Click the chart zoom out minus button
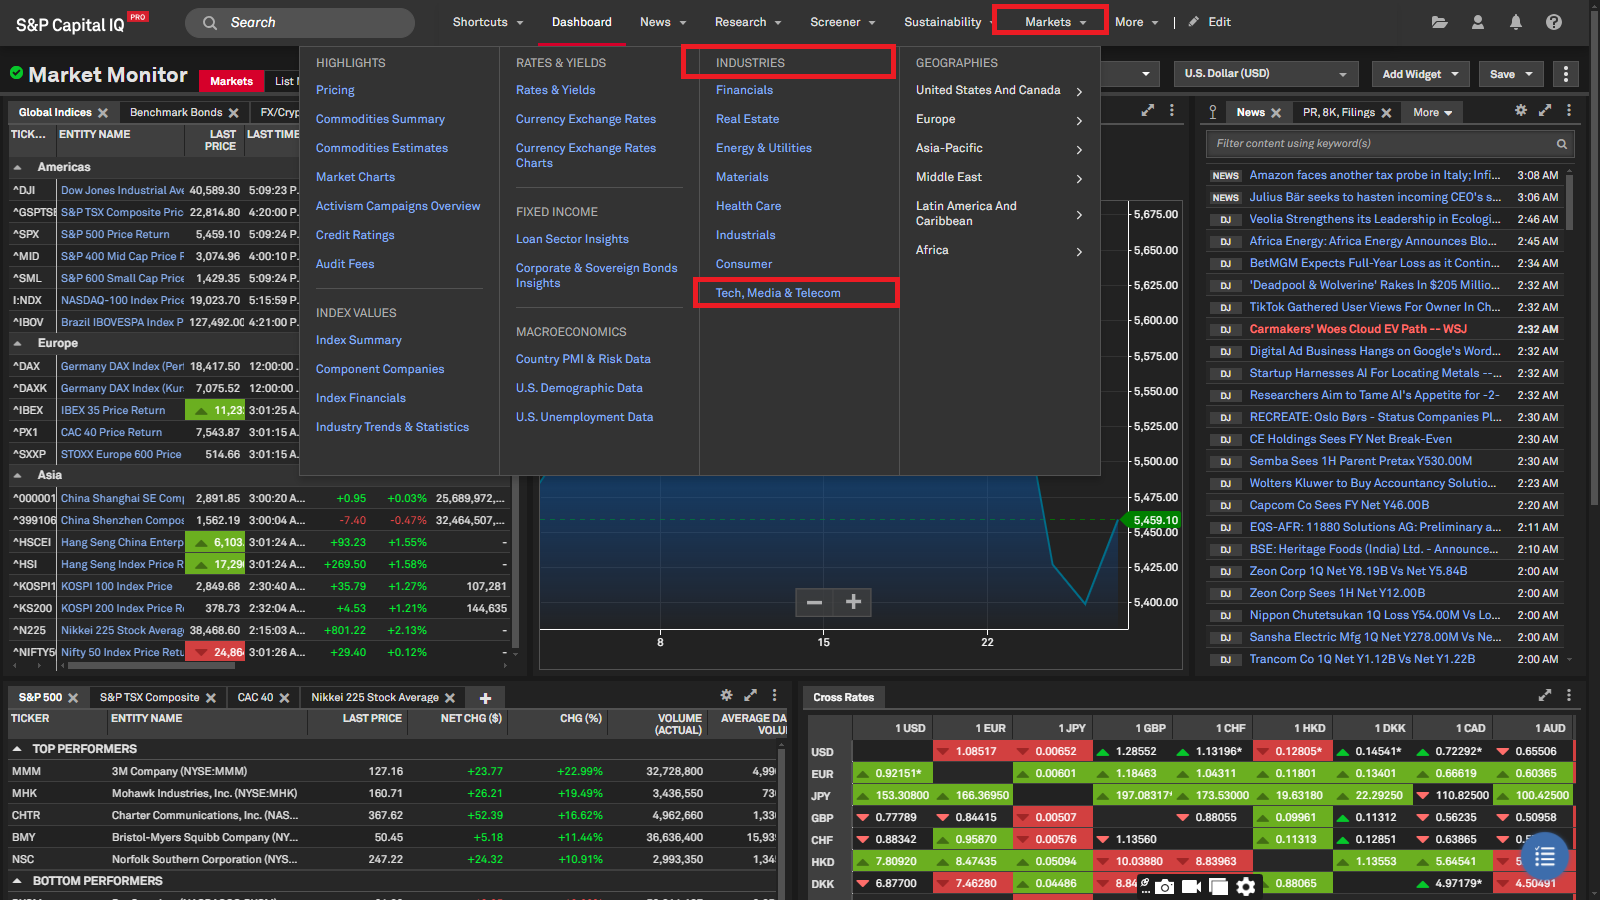 point(815,602)
